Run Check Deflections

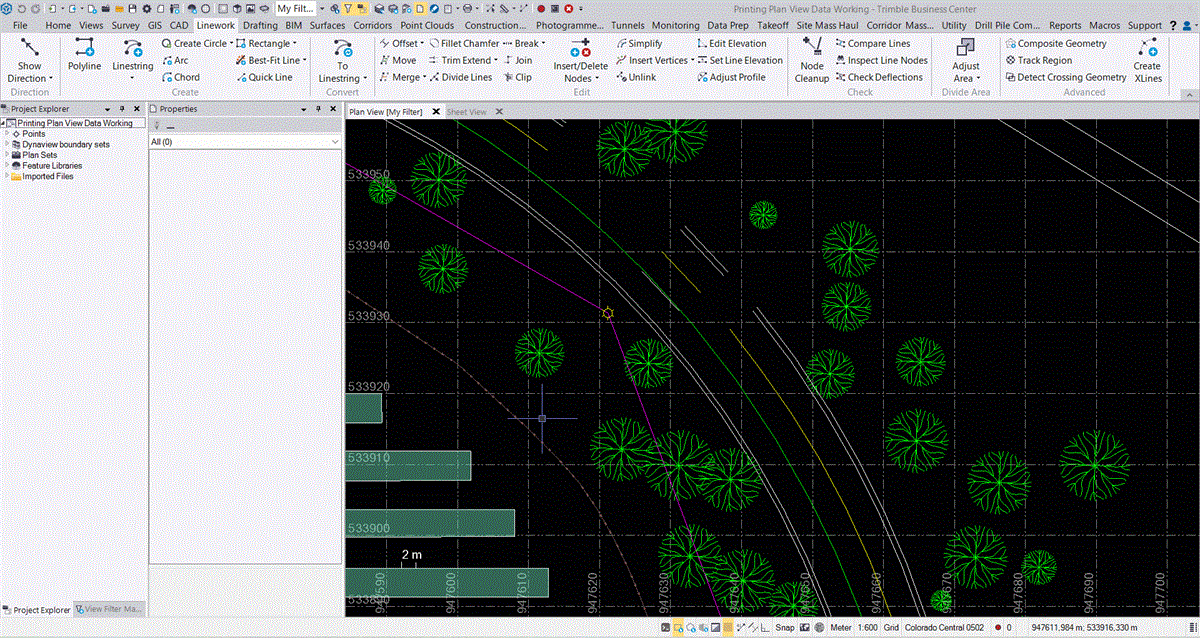(x=879, y=77)
